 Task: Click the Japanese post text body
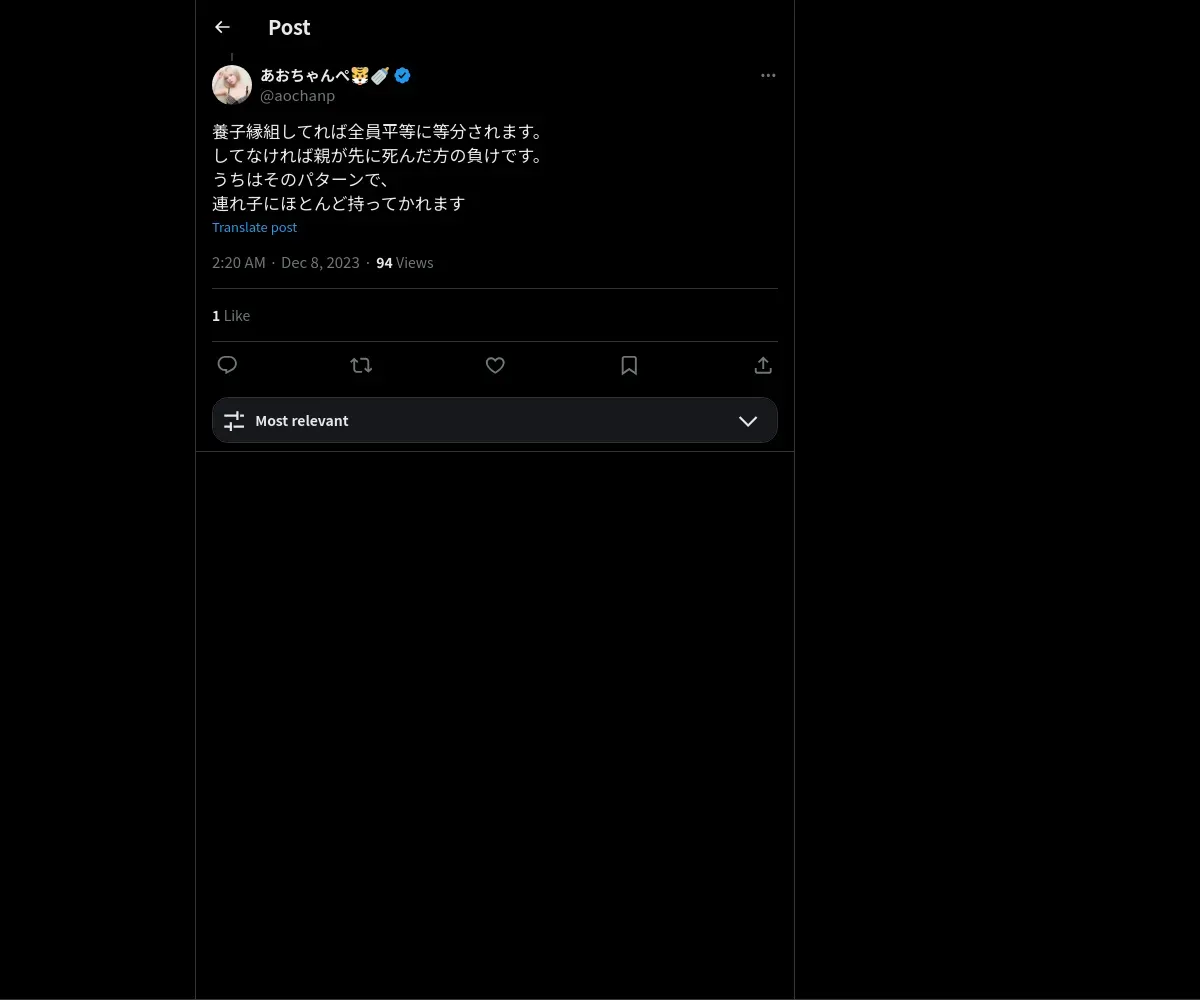[x=378, y=167]
